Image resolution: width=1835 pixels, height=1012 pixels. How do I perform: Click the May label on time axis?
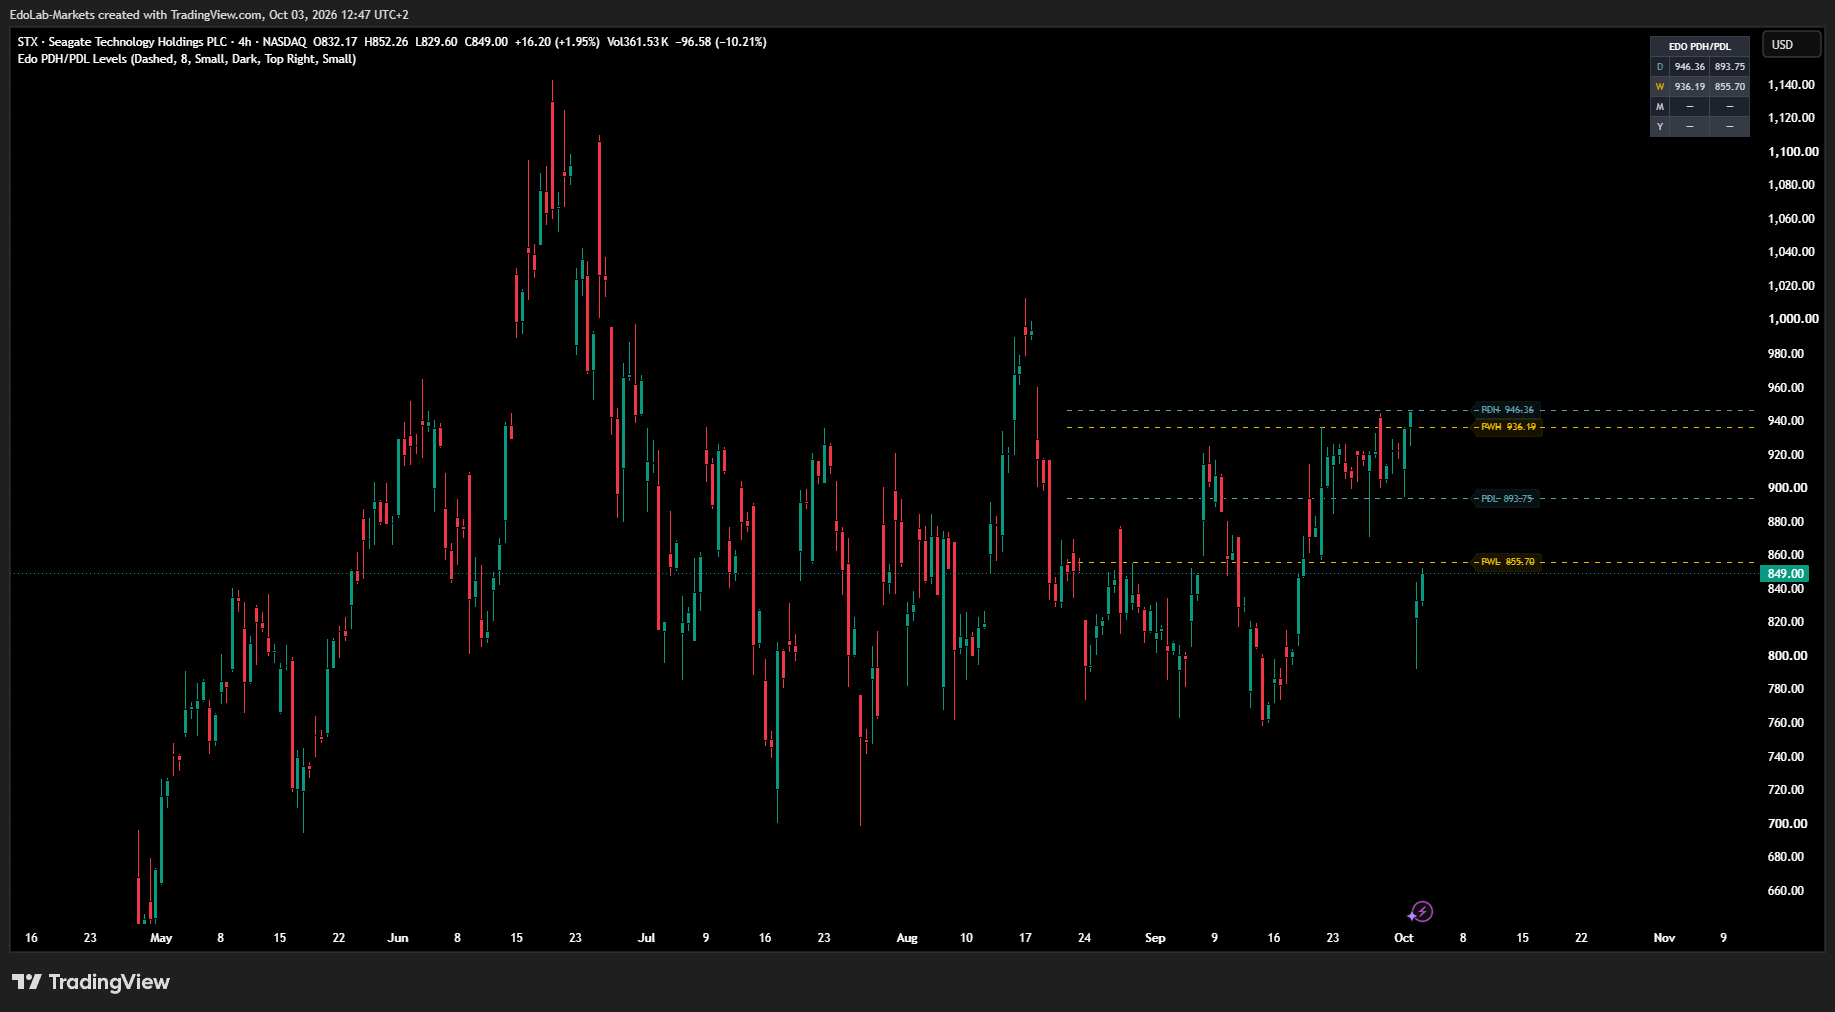(x=161, y=938)
